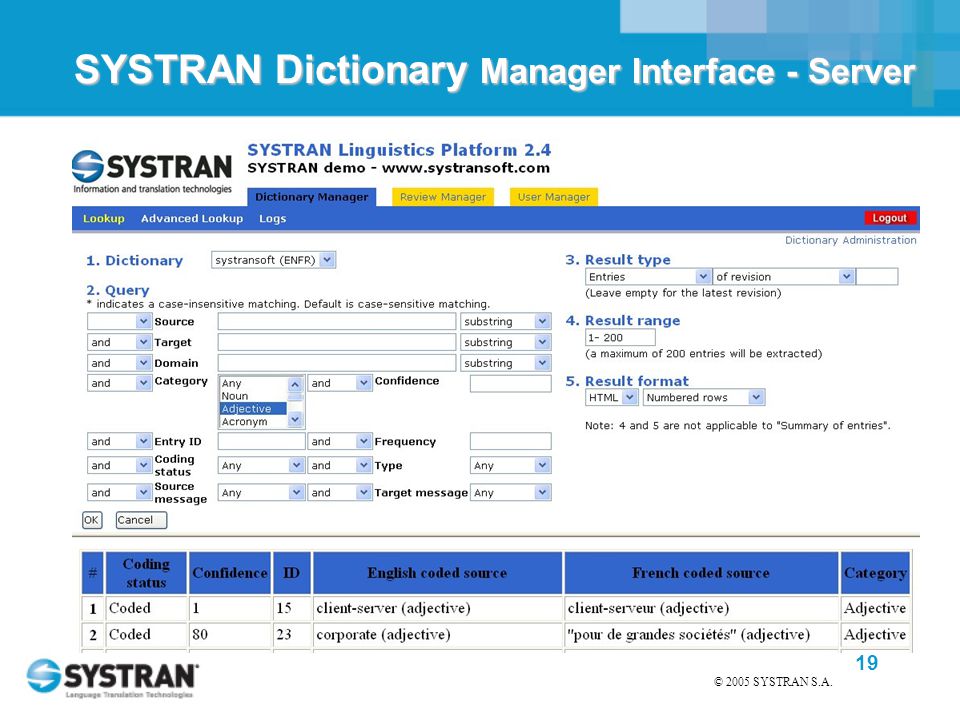Open the Coding status Any dropdown
This screenshot has height=720, width=960.
pyautogui.click(x=261, y=465)
